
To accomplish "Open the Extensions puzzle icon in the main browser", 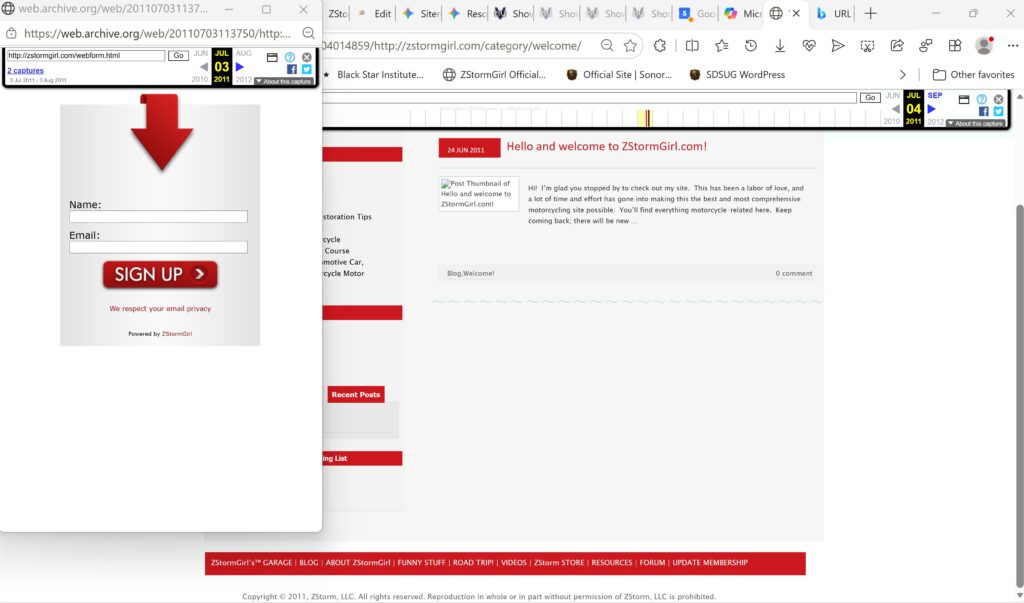I will (x=660, y=46).
